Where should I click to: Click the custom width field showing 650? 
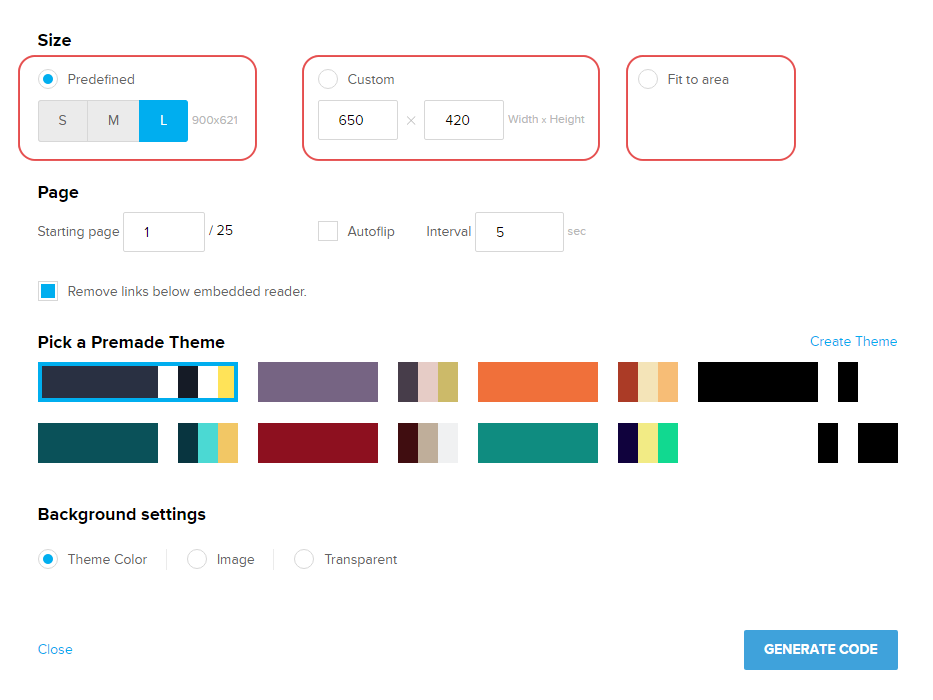pyautogui.click(x=357, y=120)
